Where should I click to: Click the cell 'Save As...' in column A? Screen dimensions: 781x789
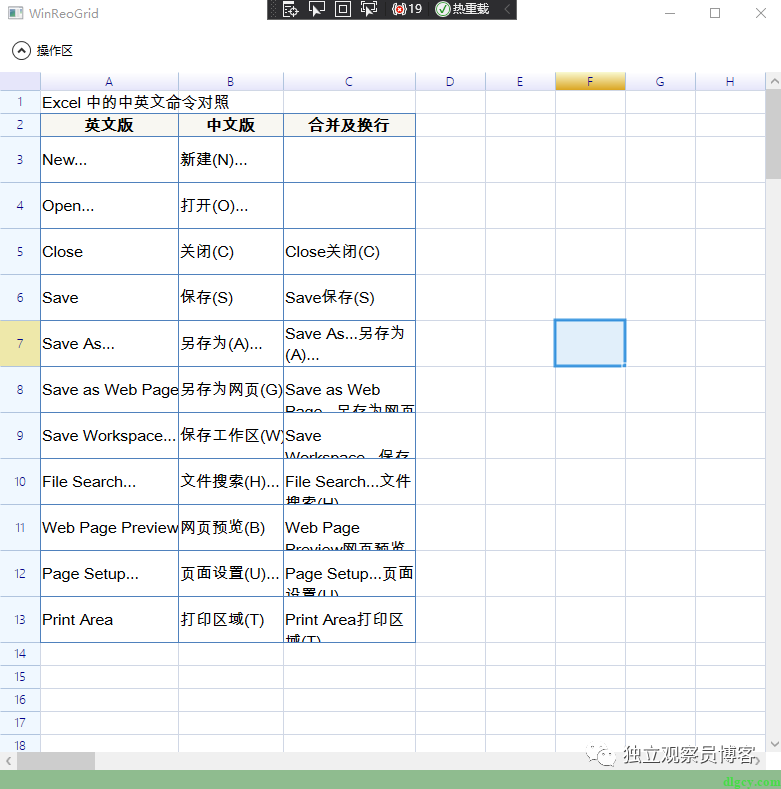click(x=109, y=344)
